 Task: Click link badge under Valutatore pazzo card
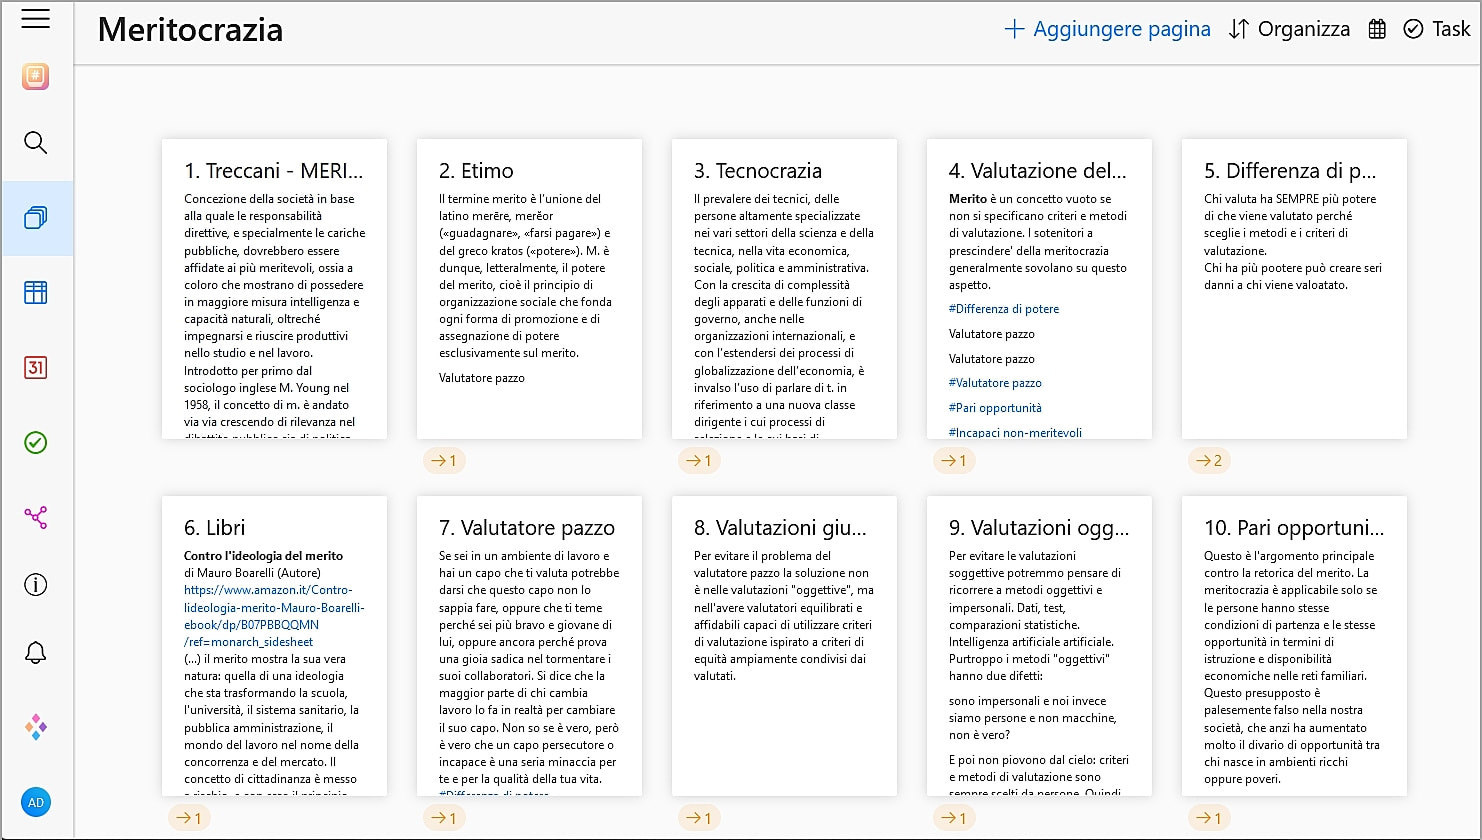tap(442, 818)
